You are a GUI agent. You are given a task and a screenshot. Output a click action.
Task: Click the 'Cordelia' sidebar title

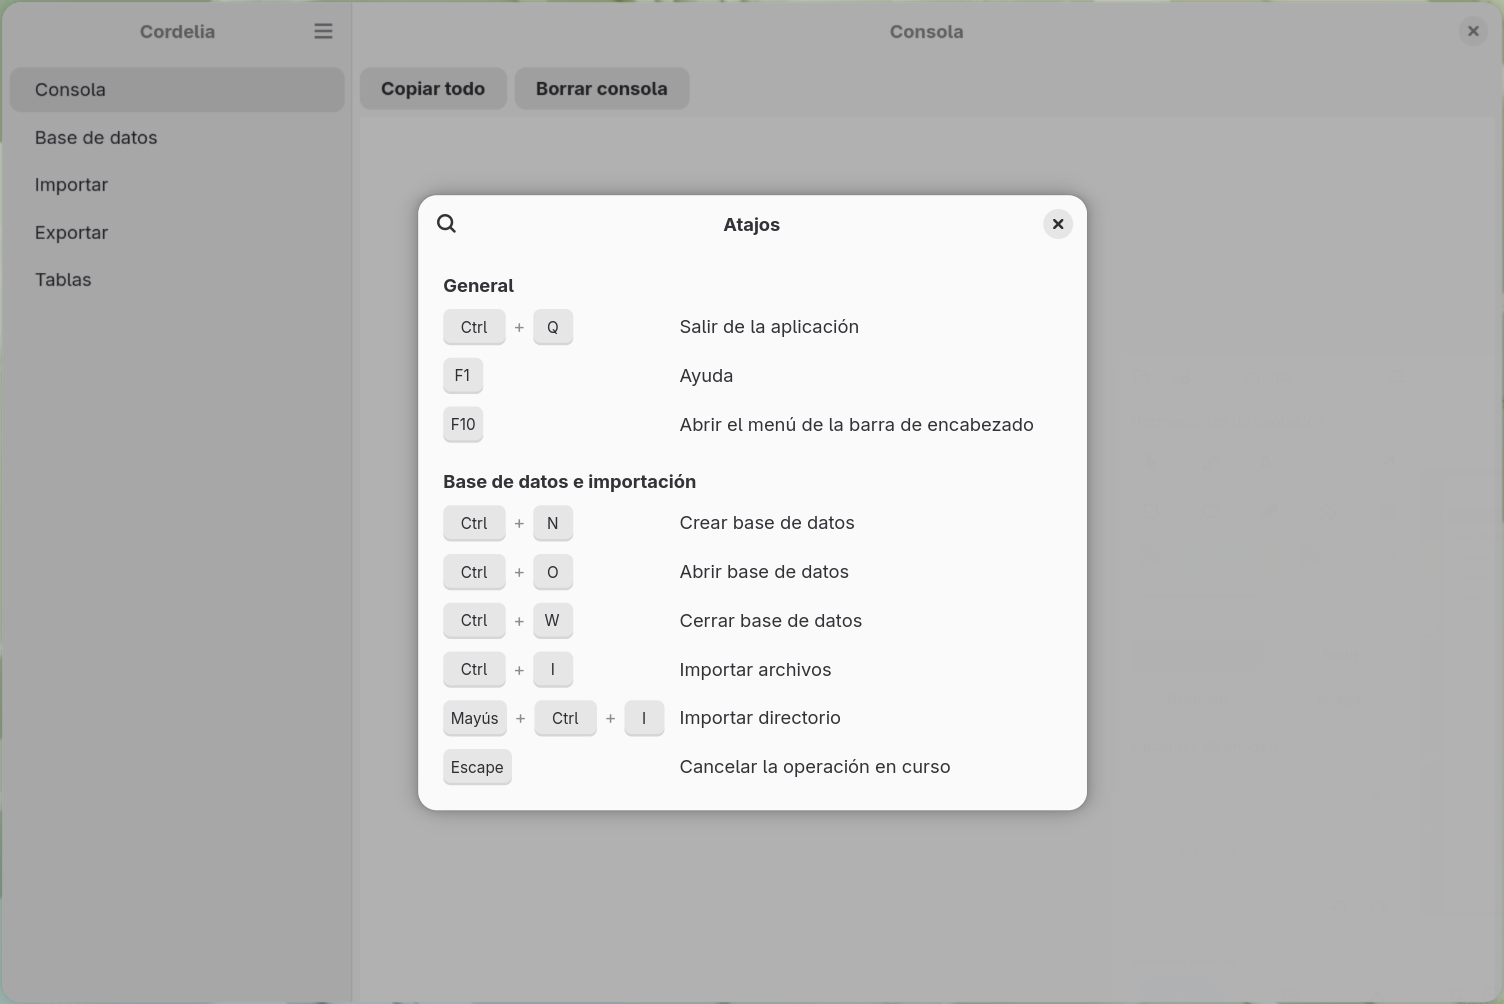point(177,32)
